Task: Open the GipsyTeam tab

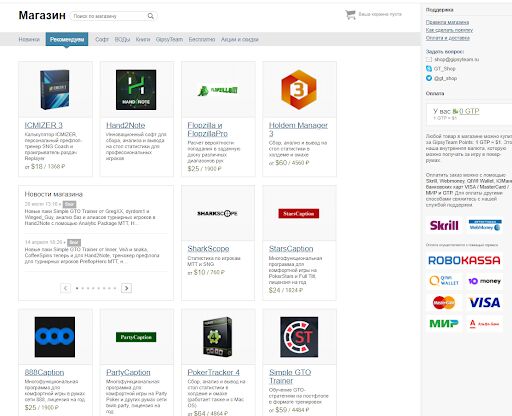Action: [x=169, y=39]
